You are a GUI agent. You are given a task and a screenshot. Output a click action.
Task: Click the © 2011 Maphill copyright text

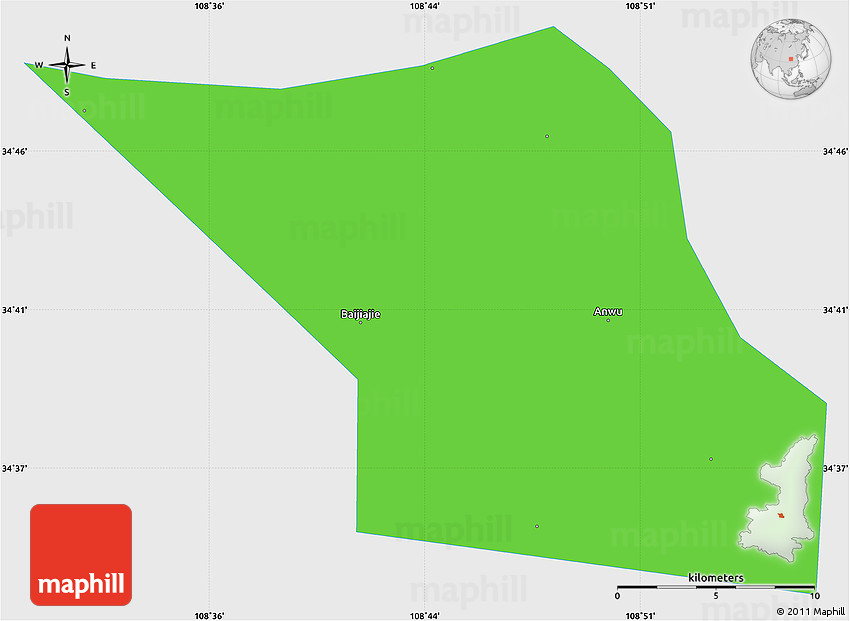coord(811,611)
